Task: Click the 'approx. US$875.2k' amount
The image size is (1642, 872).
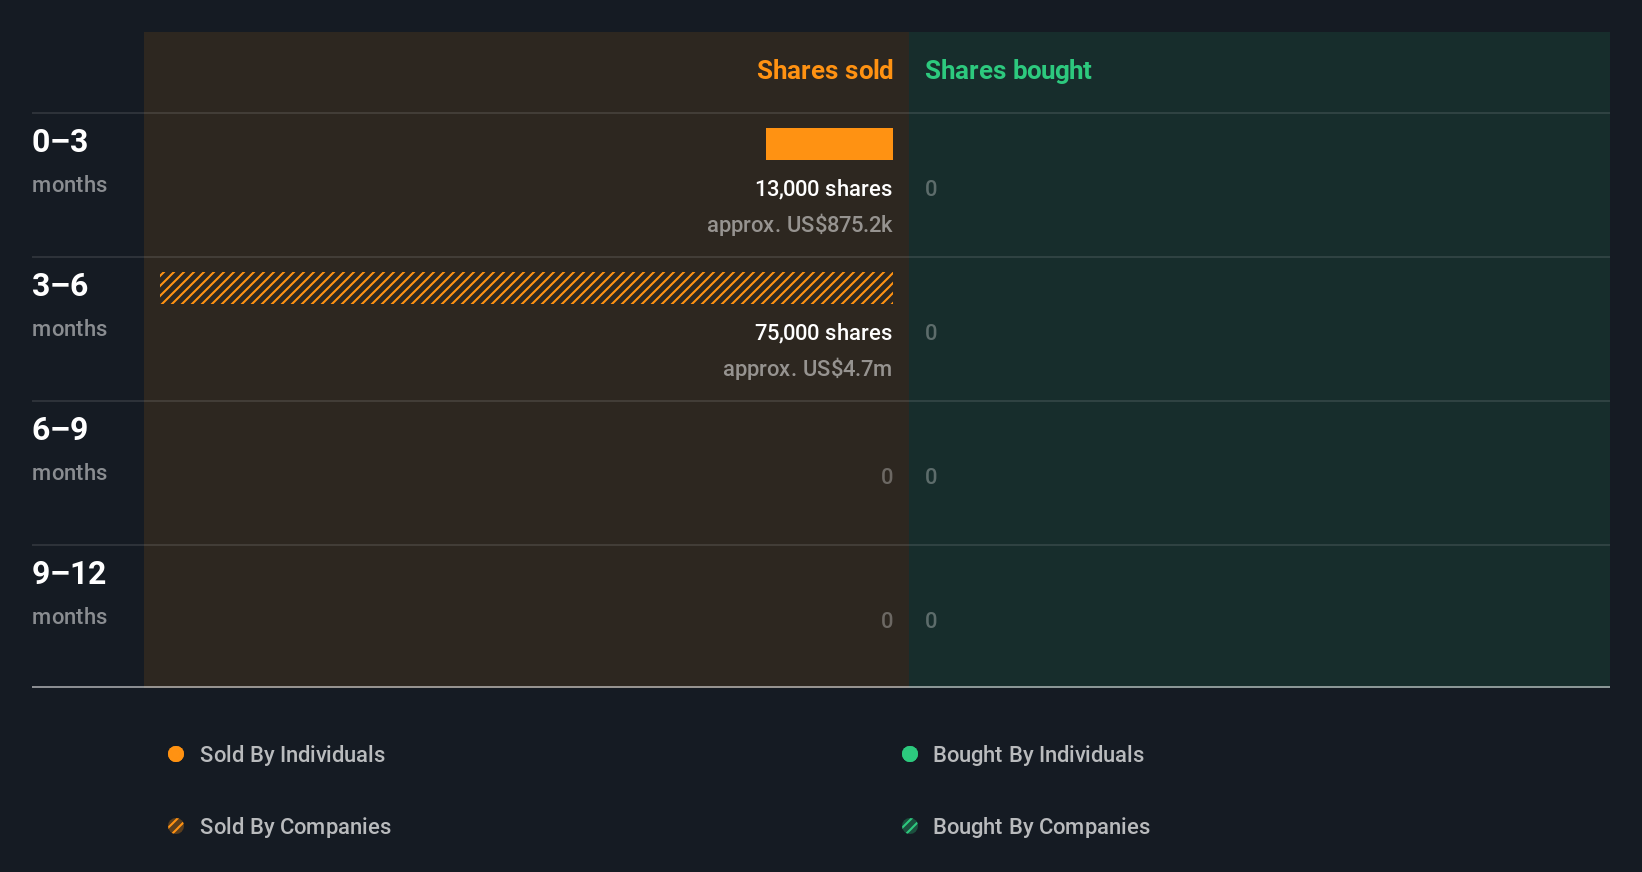Action: [x=799, y=224]
